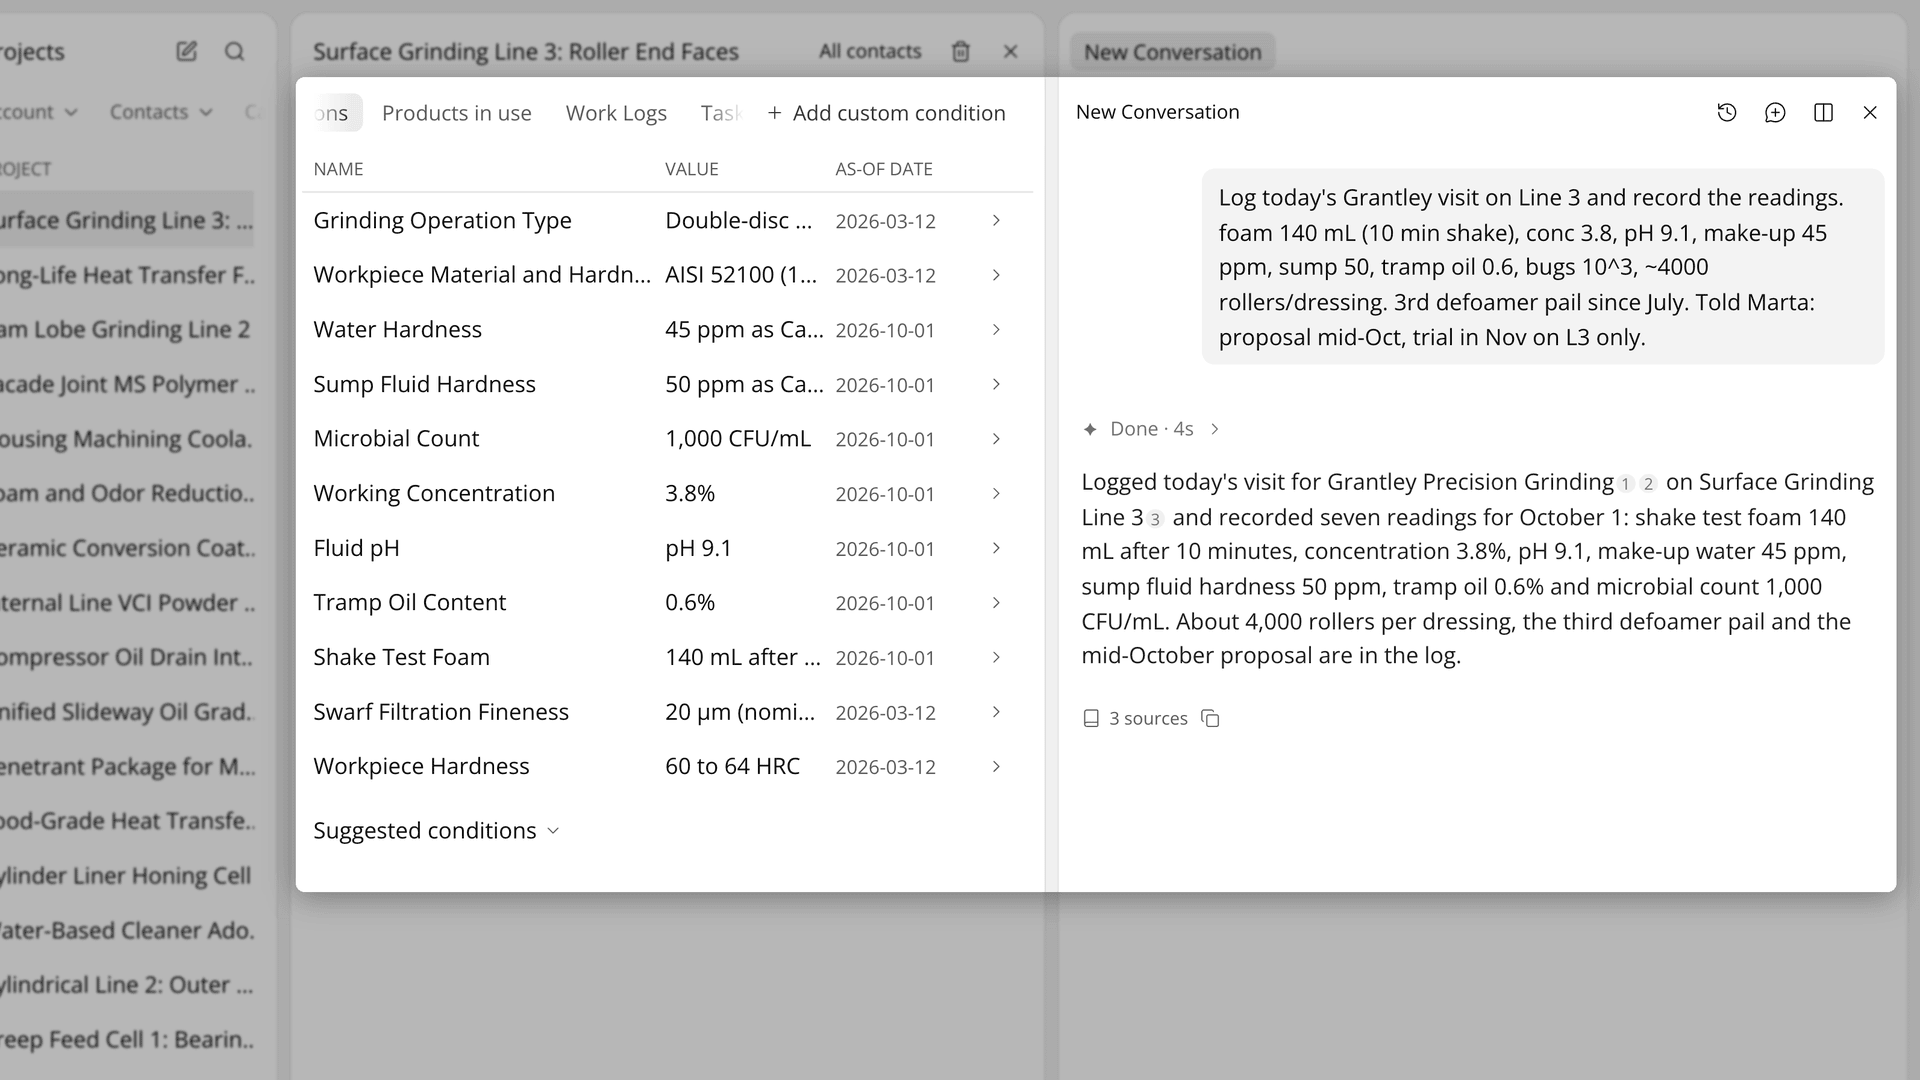Delete project with trash icon

pyautogui.click(x=960, y=51)
